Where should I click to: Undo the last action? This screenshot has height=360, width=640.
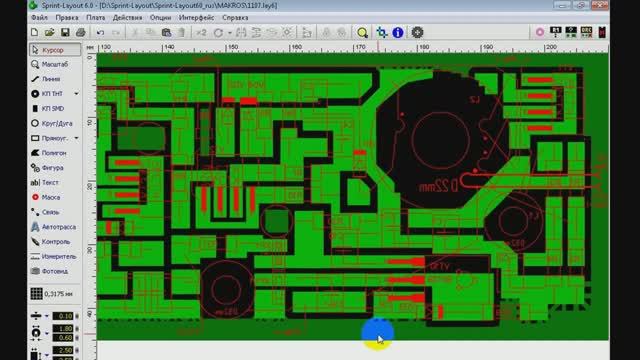pos(100,33)
